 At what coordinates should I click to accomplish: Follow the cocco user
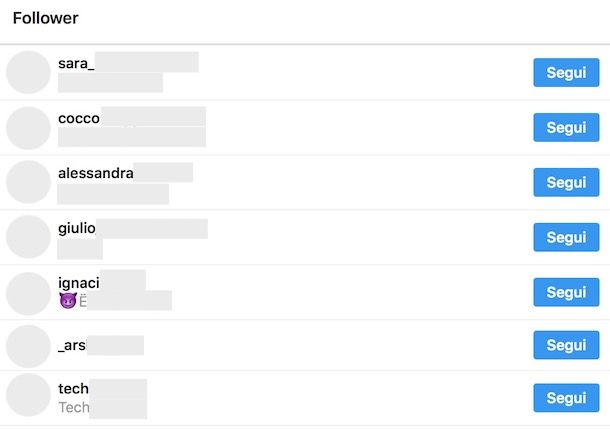pyautogui.click(x=566, y=128)
